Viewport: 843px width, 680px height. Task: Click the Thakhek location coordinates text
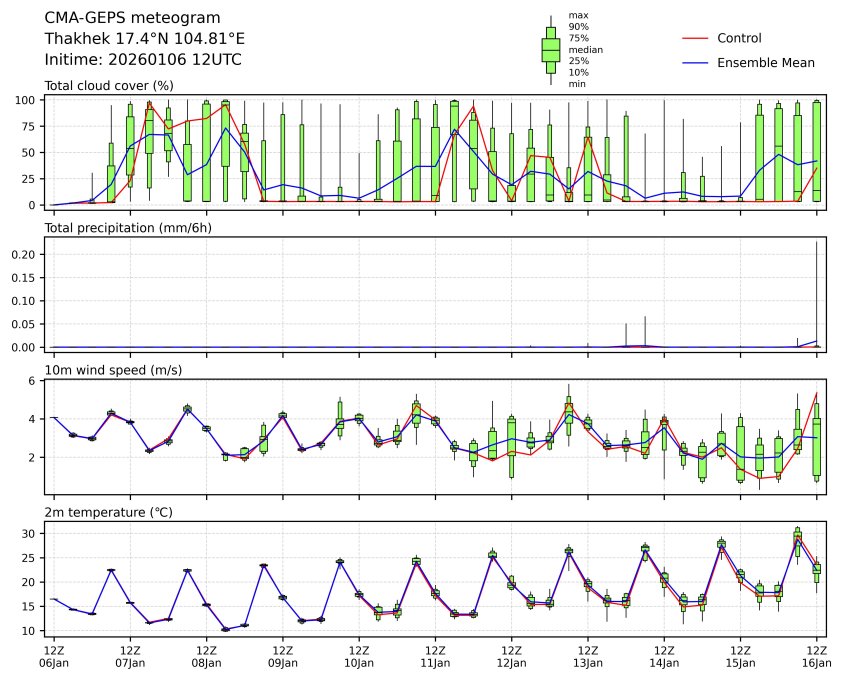pos(144,38)
